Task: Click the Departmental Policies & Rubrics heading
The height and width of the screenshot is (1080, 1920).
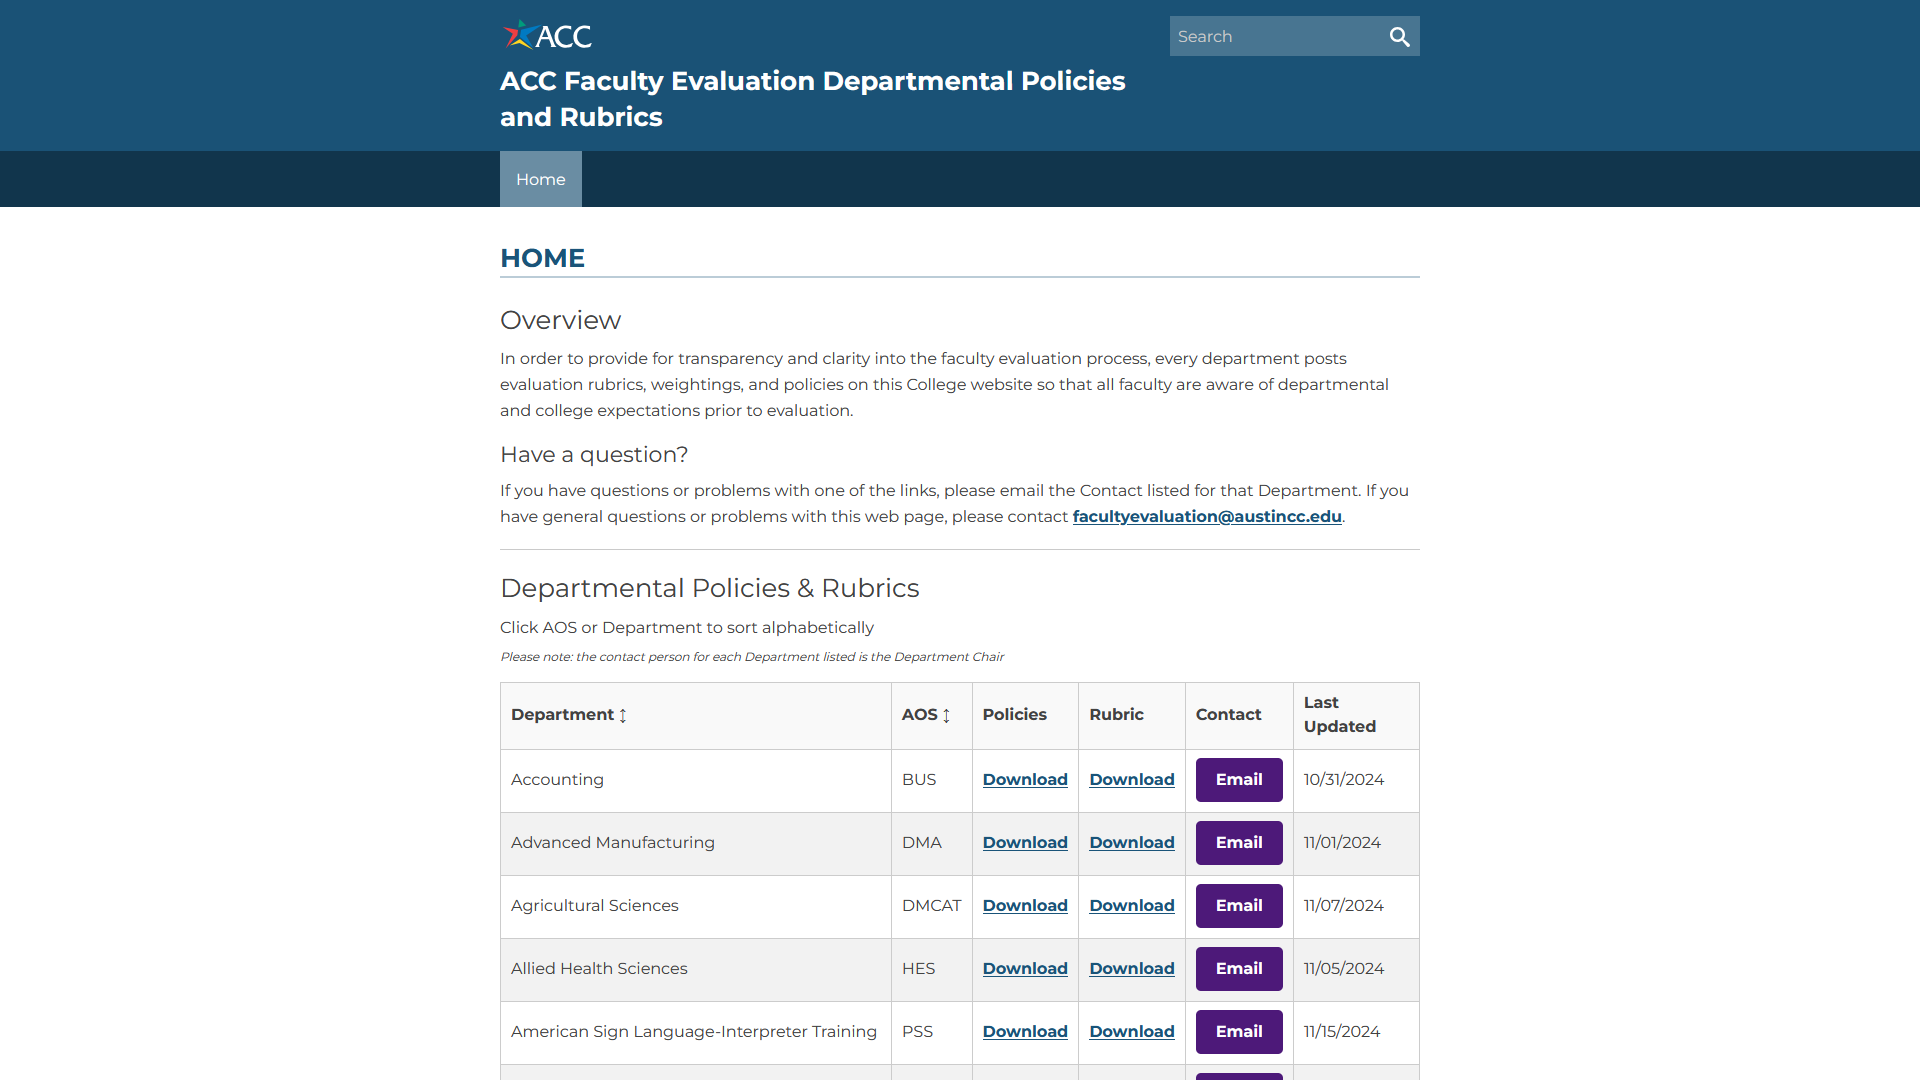Action: (x=709, y=588)
